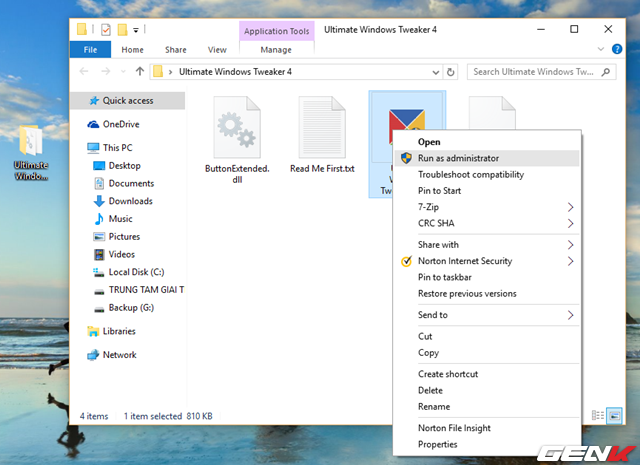Click the Properties checkmark quick access icon
Image resolution: width=640 pixels, height=465 pixels.
[106, 29]
